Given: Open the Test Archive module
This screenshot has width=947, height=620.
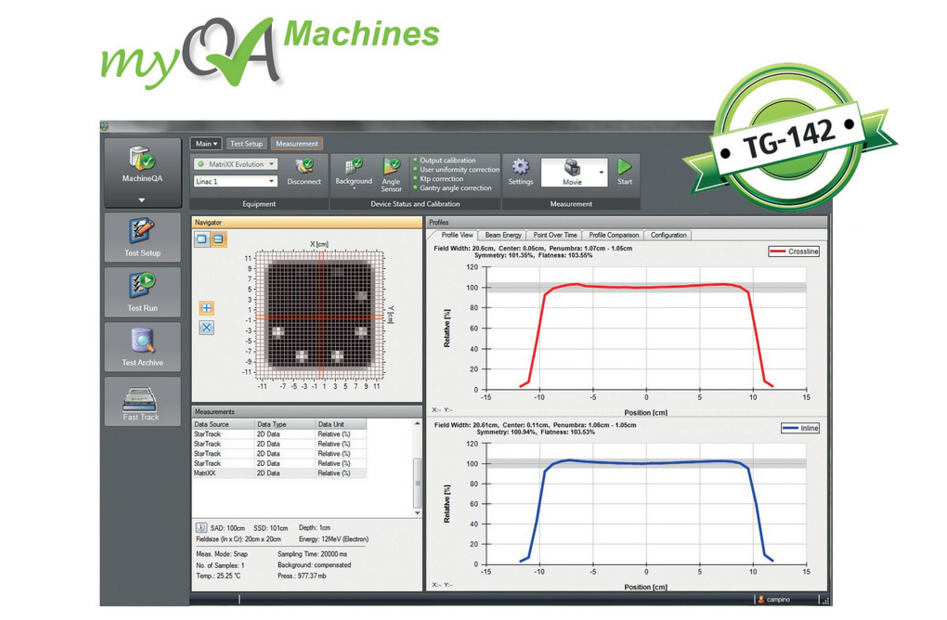Looking at the screenshot, I should point(143,347).
